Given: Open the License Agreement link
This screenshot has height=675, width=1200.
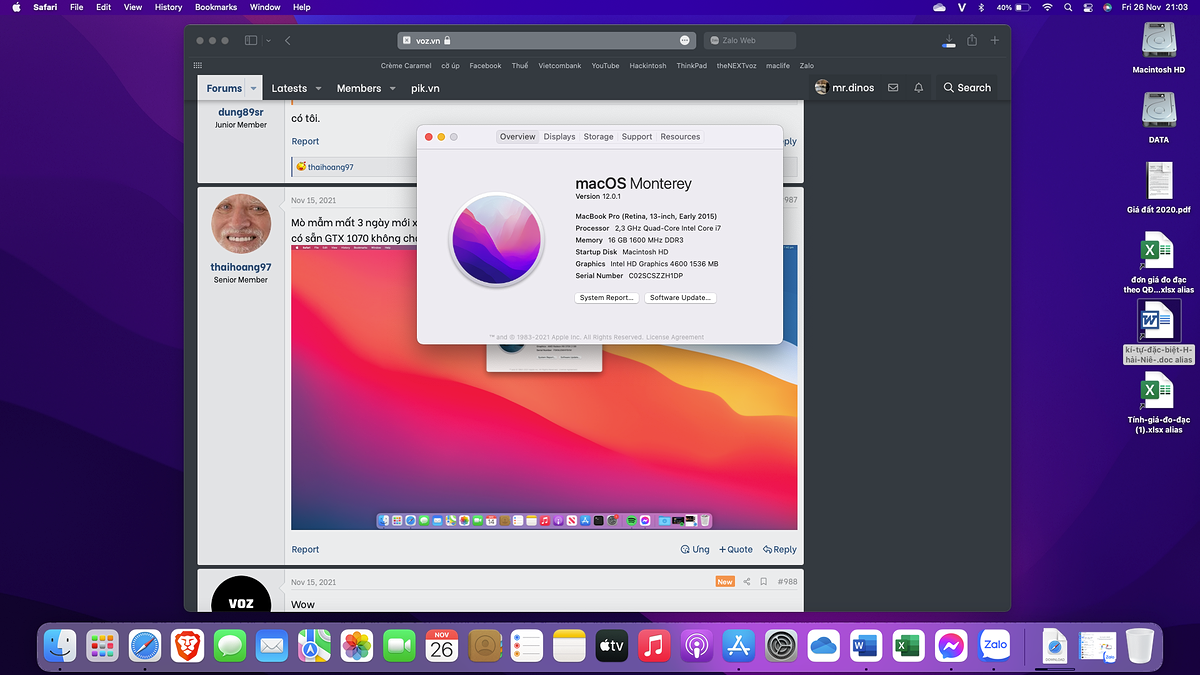Looking at the screenshot, I should [x=675, y=337].
